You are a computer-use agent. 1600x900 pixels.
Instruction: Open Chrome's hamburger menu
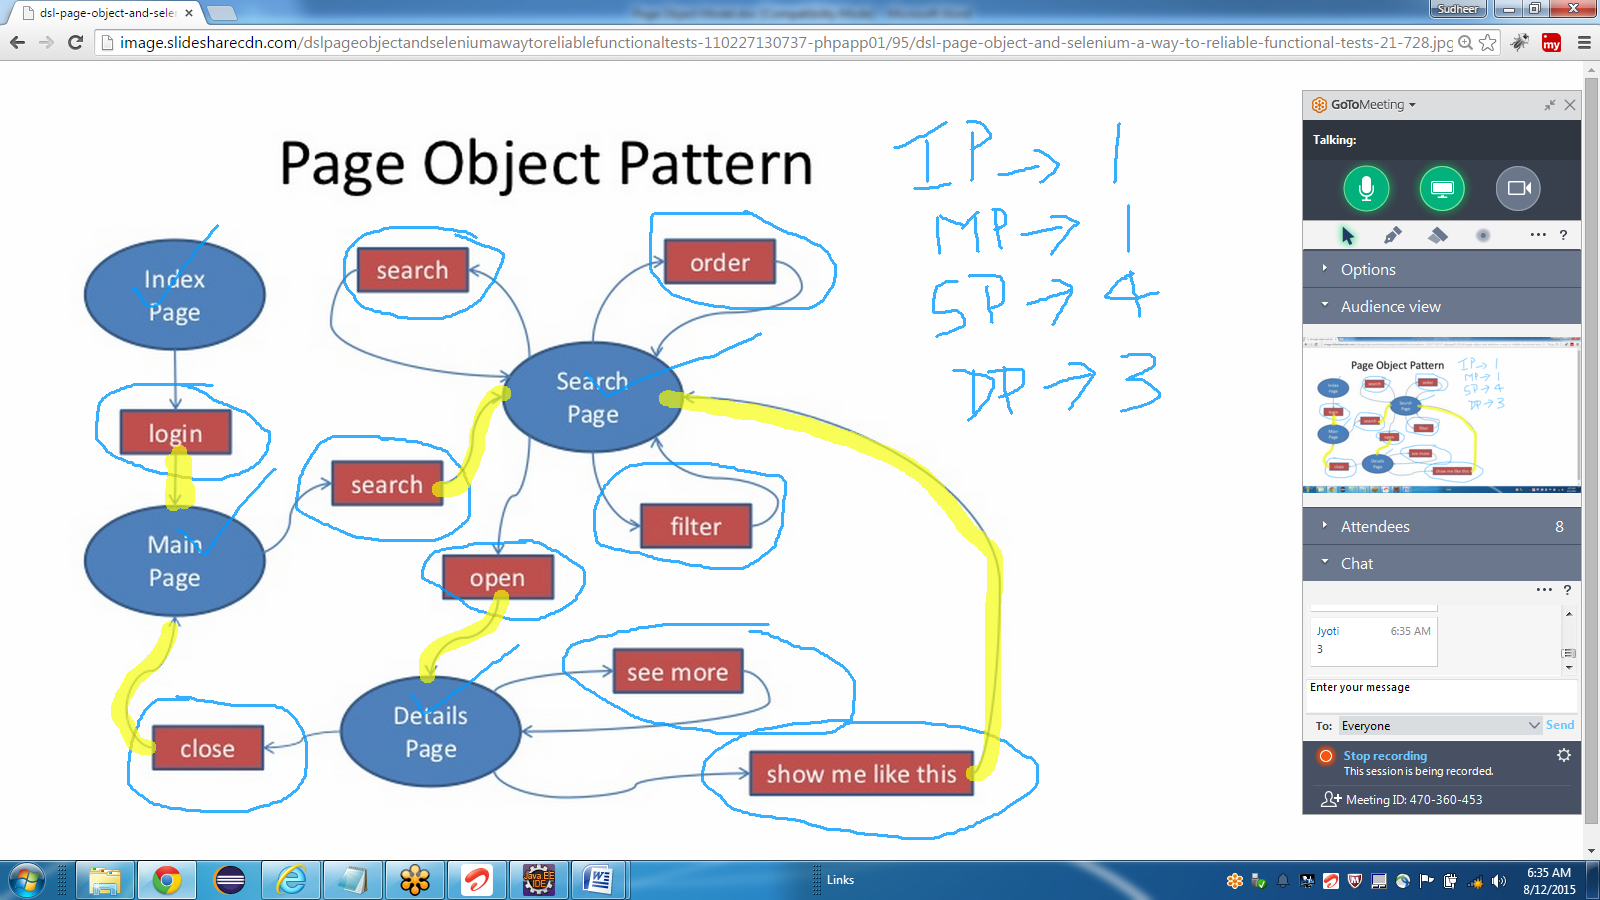click(1584, 42)
